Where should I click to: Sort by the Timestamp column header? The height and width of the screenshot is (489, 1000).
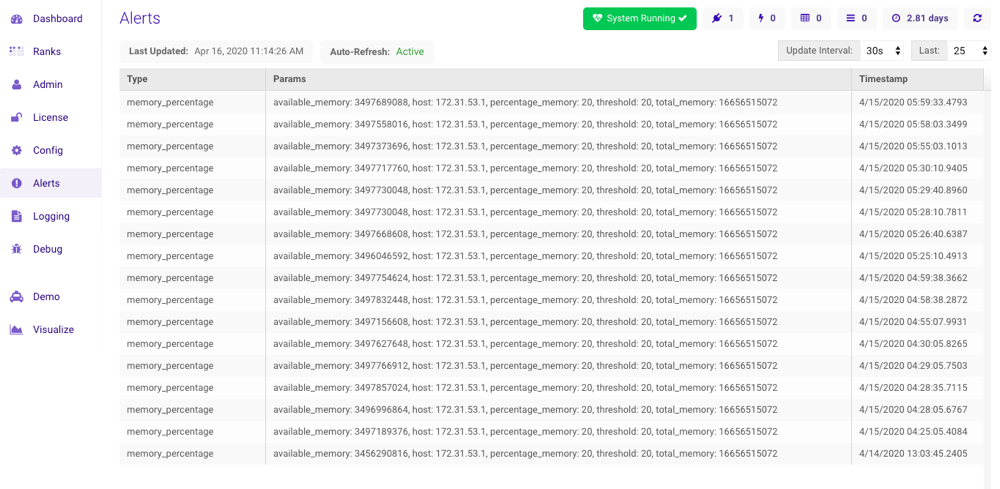tap(917, 79)
